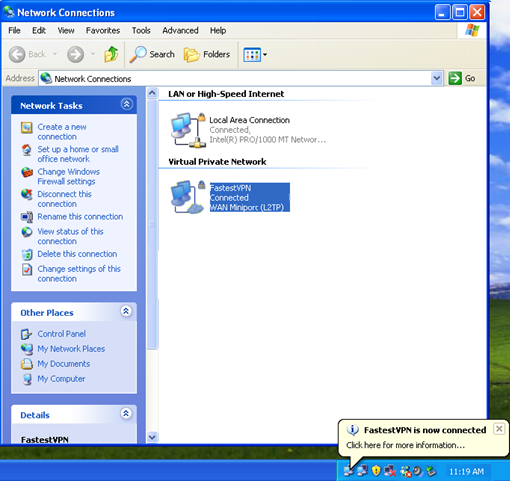Open the Edit menu
This screenshot has width=510, height=481.
(39, 31)
